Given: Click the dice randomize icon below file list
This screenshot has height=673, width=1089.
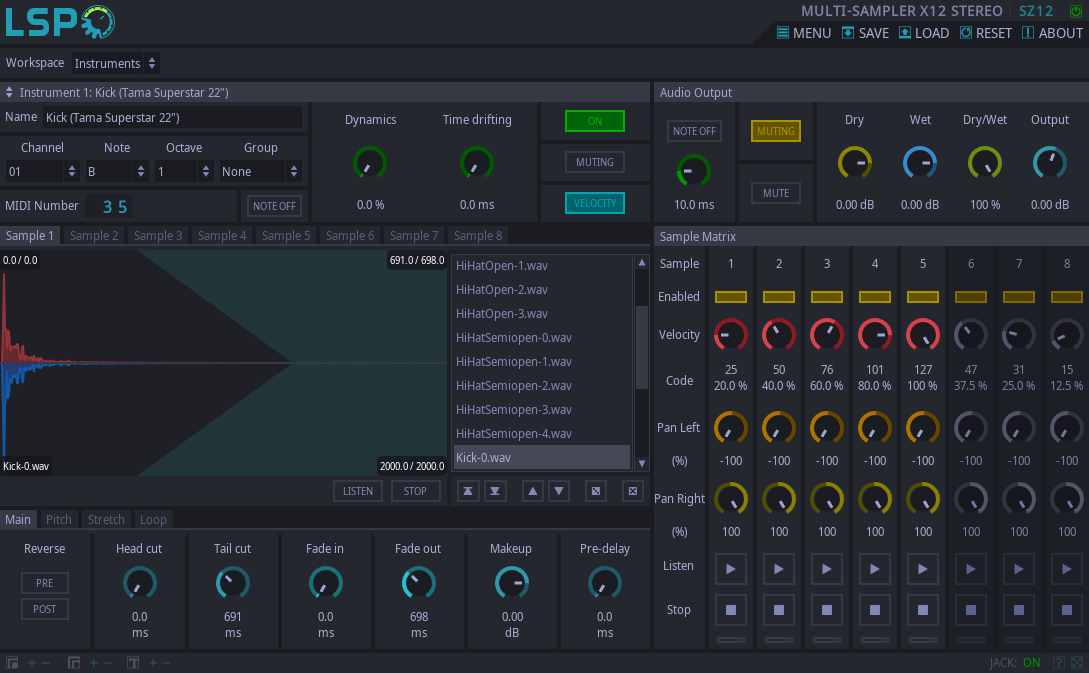Looking at the screenshot, I should point(596,491).
